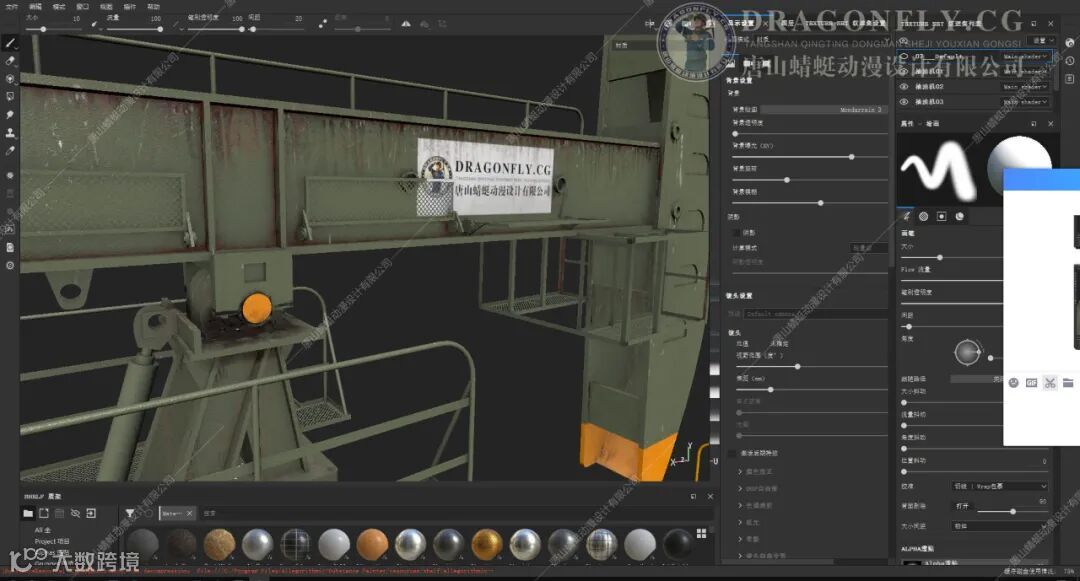The height and width of the screenshot is (581, 1080).
Task: Remove the Materials filter tag in shelf
Action: 189,514
